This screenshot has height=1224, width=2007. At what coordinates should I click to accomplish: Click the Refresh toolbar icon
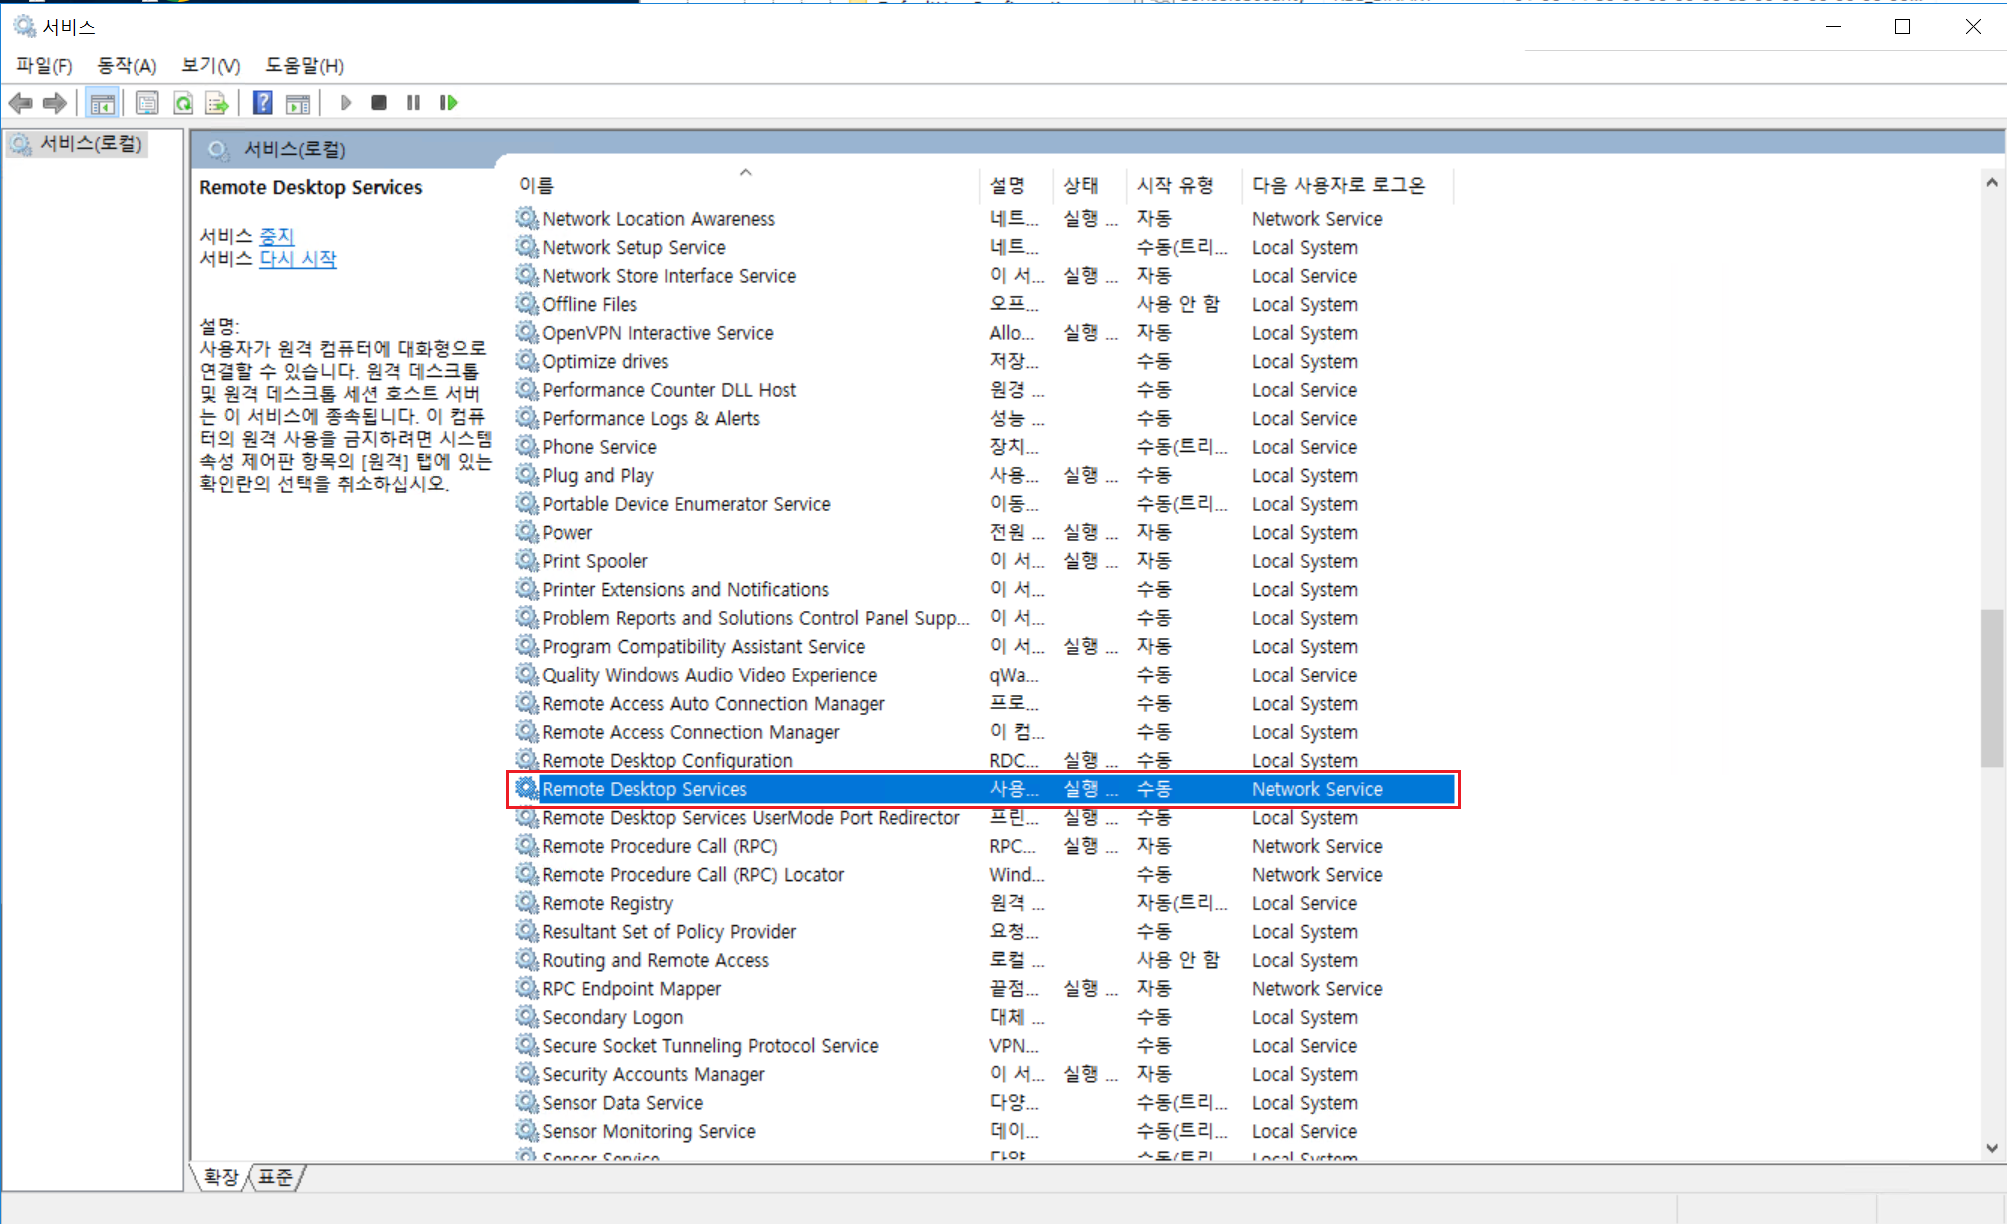[183, 103]
